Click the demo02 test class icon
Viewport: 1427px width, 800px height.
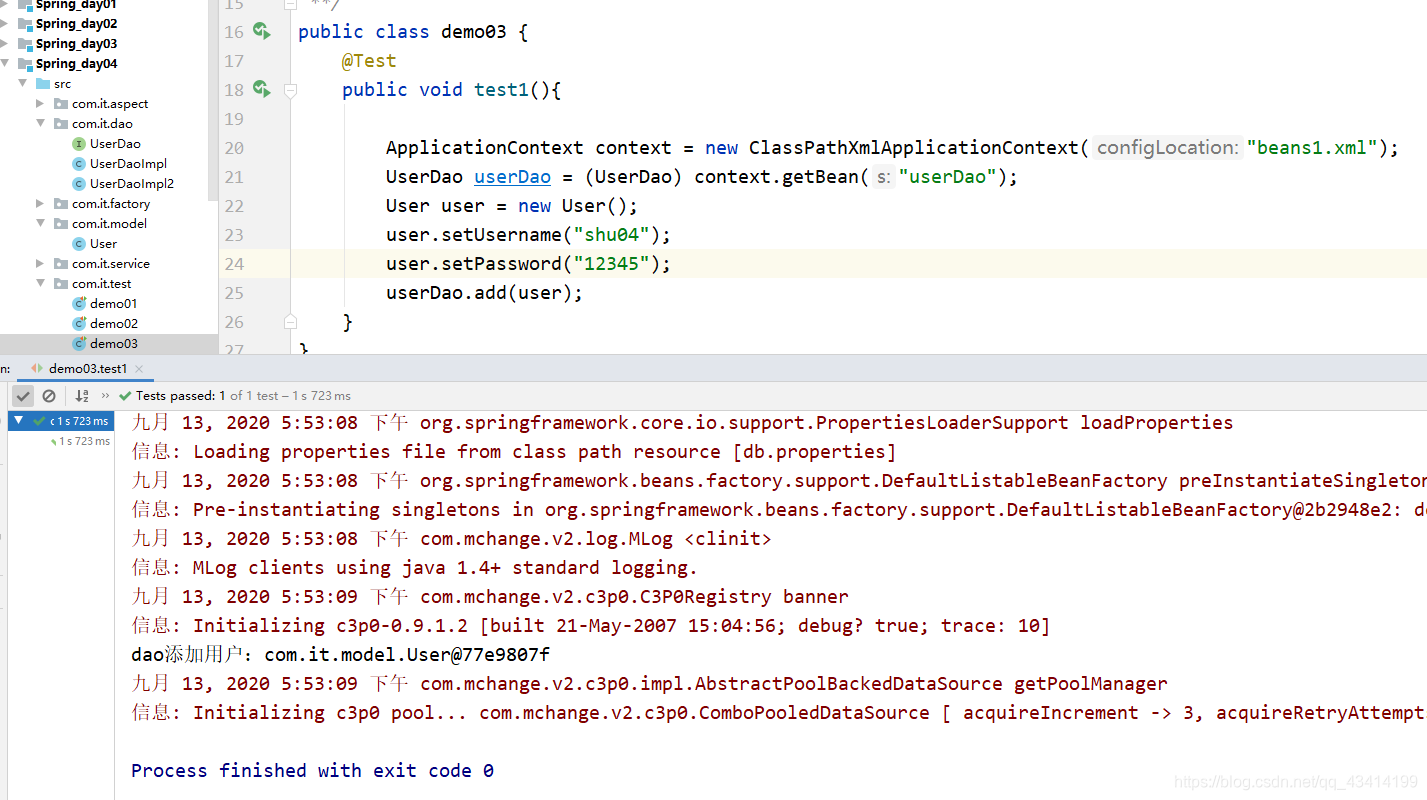[x=79, y=323]
